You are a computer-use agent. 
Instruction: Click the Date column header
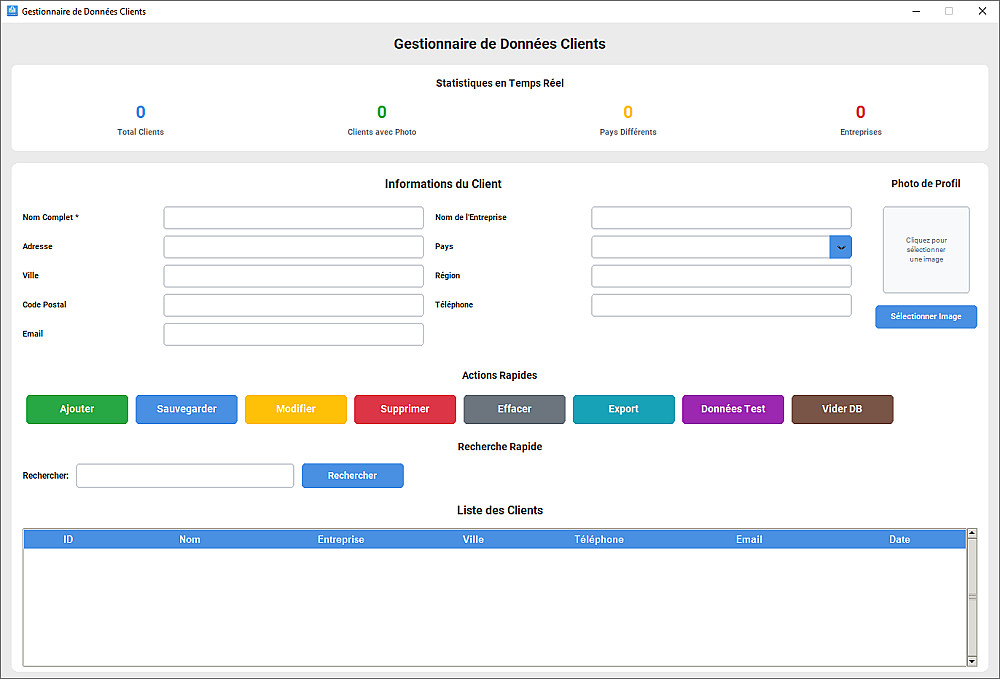900,540
